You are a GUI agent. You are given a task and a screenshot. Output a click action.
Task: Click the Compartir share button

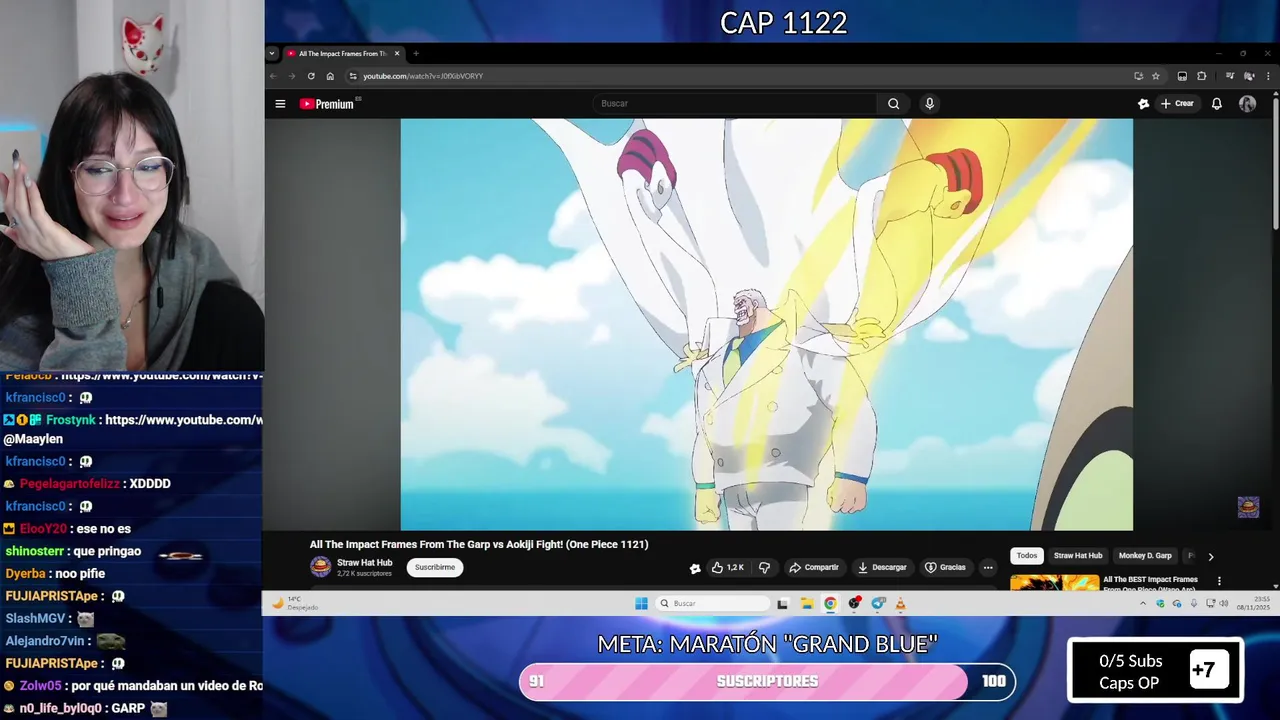814,567
